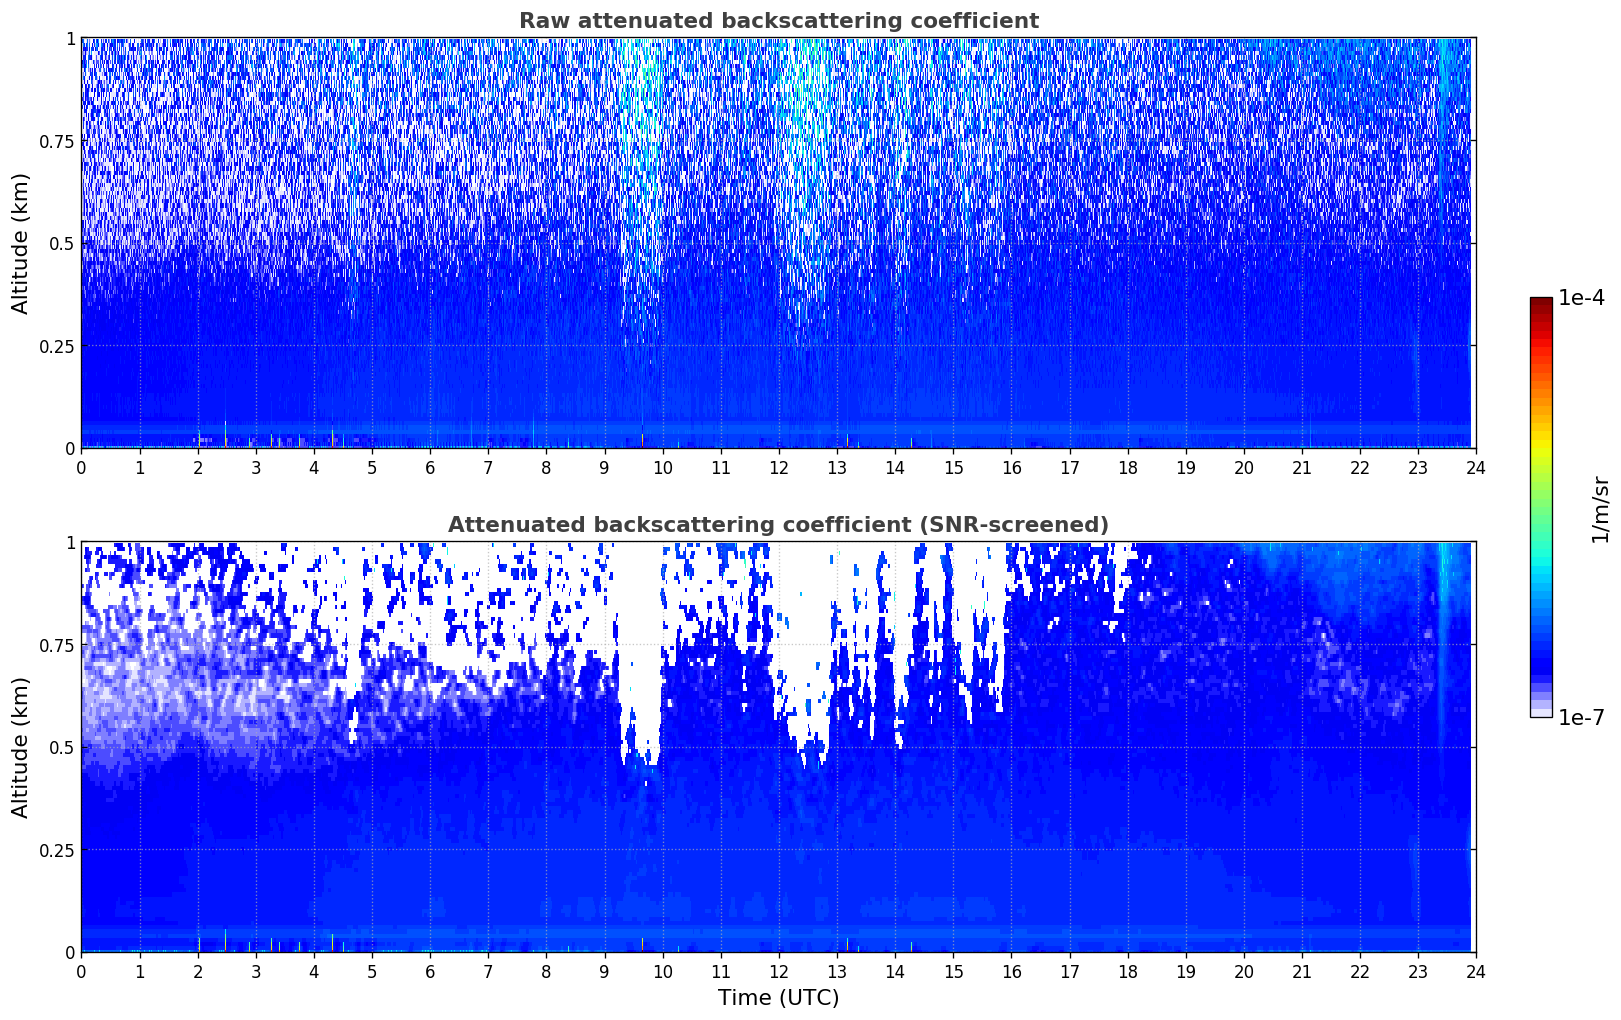Select the '1e-7' colorbar minimum label
Viewport: 1621px width, 1020px height.
pyautogui.click(x=1581, y=717)
